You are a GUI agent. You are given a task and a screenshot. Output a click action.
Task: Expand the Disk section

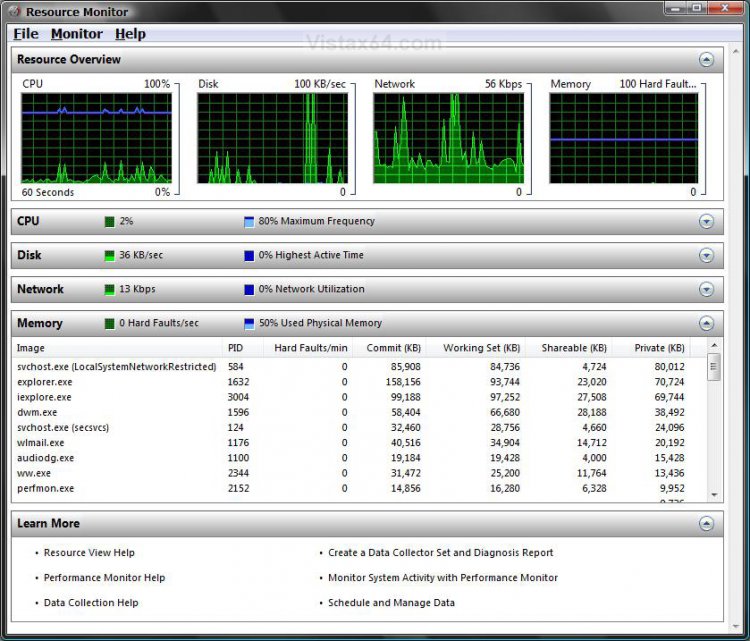click(706, 256)
